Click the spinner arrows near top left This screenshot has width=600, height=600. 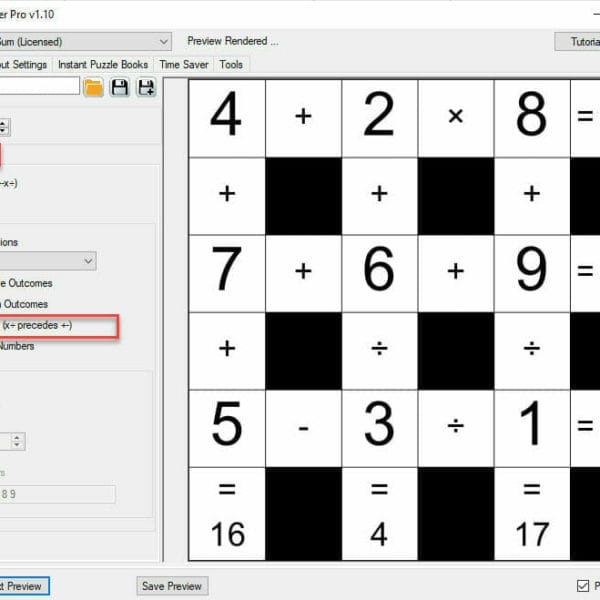(x=4, y=127)
